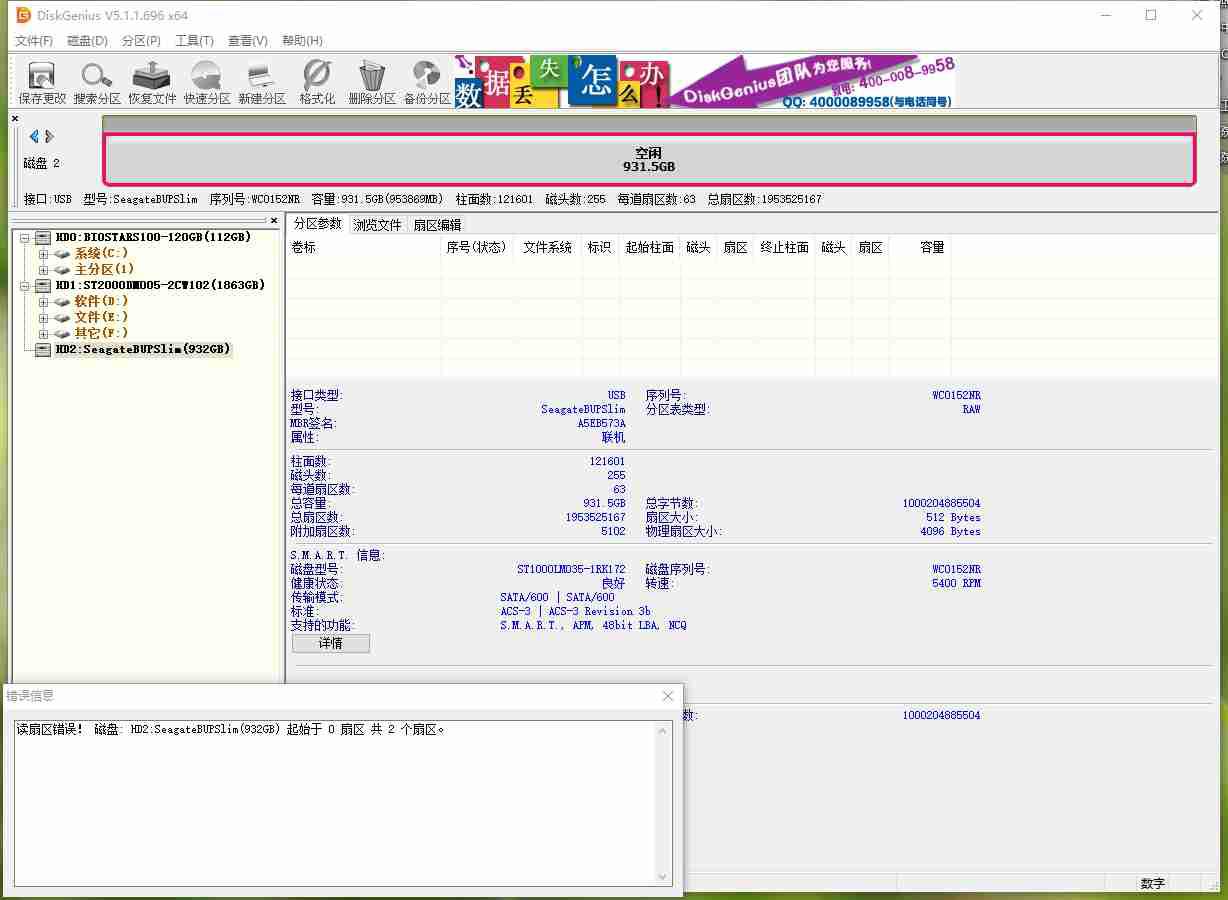The height and width of the screenshot is (900, 1228).
Task: Click the 恢复文件 (Recover Files) toolbar icon
Action: (x=152, y=76)
